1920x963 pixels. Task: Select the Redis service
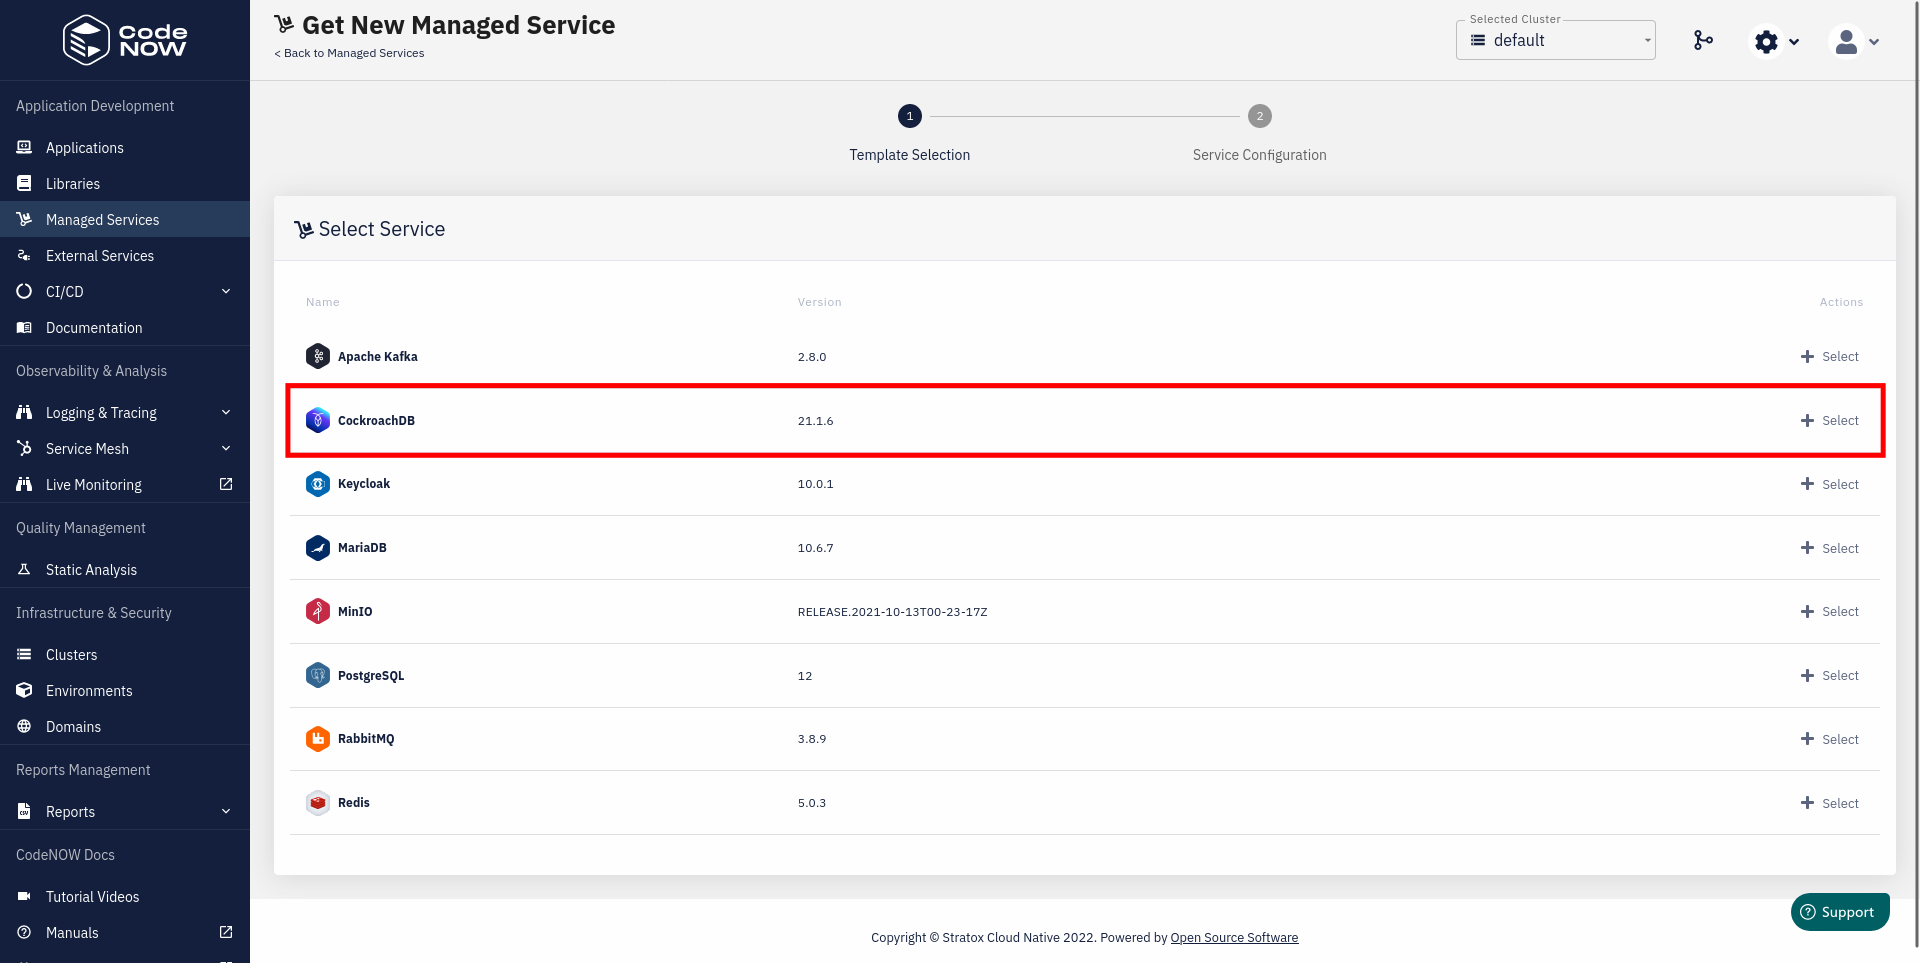(1829, 804)
